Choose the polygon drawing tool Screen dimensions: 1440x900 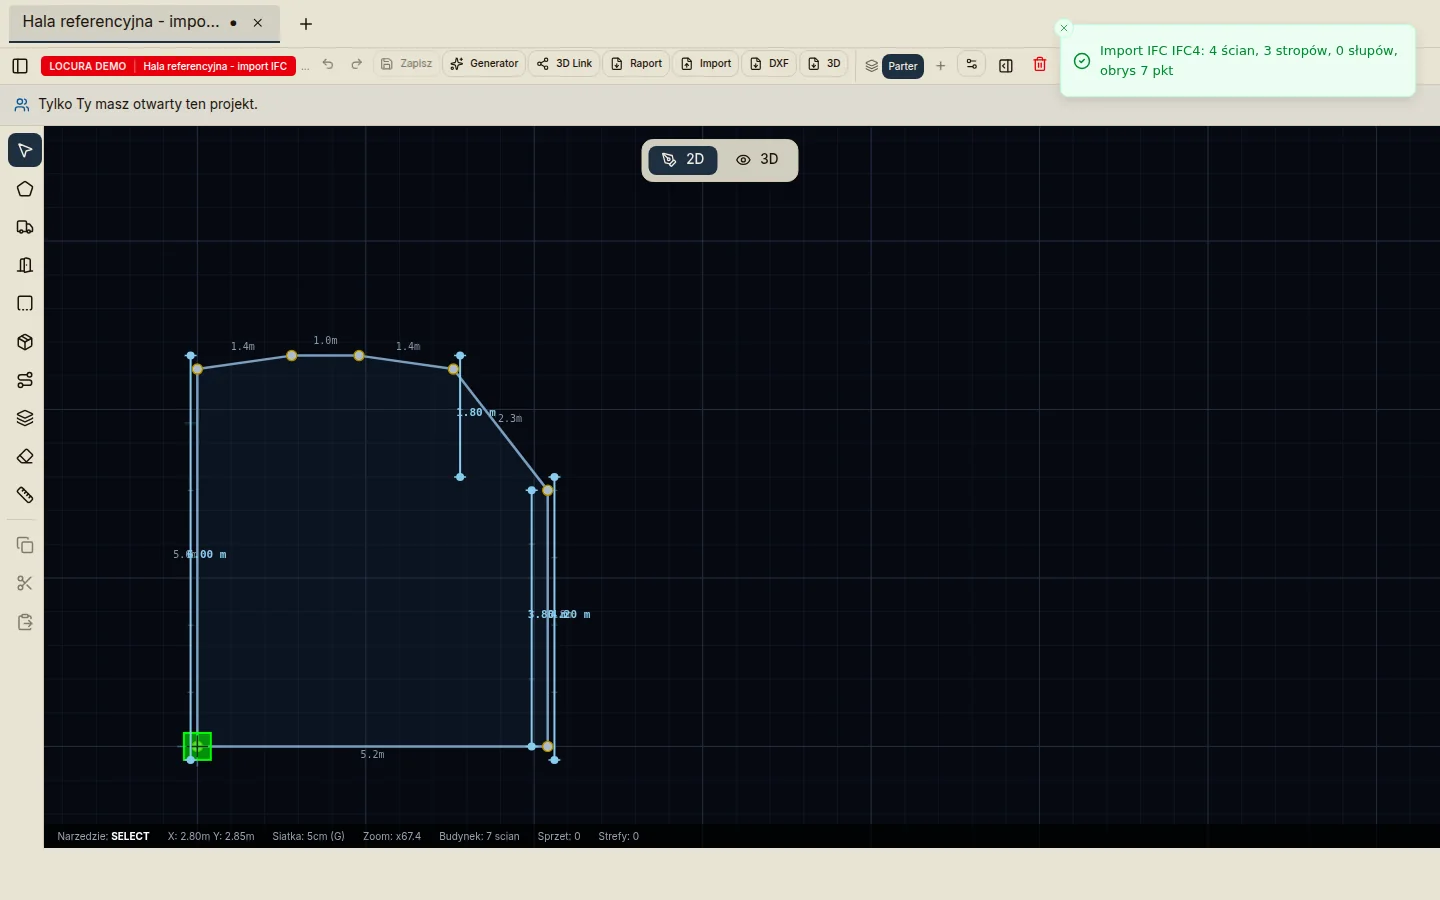point(25,189)
